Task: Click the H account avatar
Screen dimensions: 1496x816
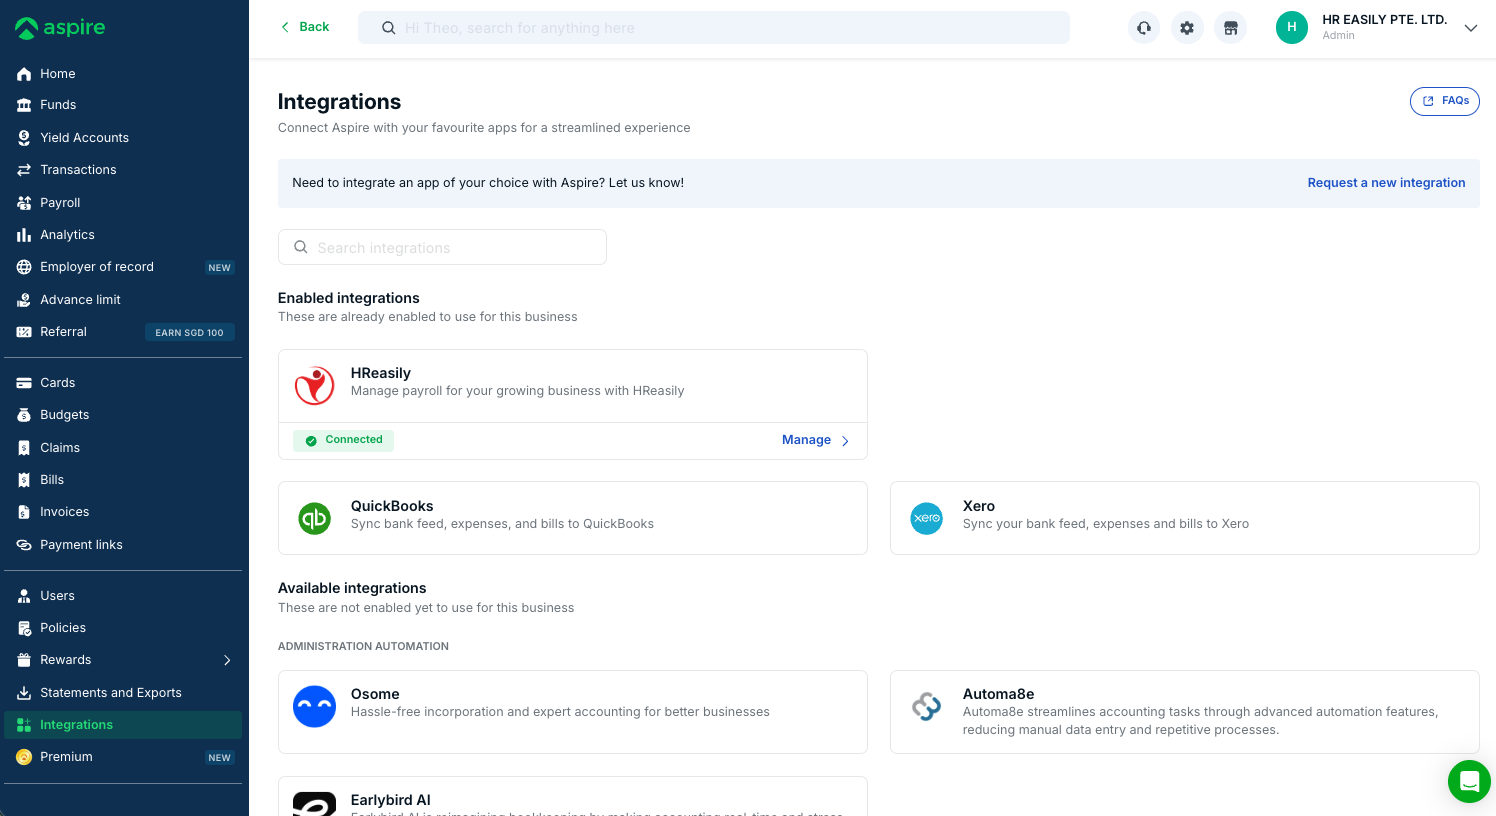Action: tap(1292, 28)
